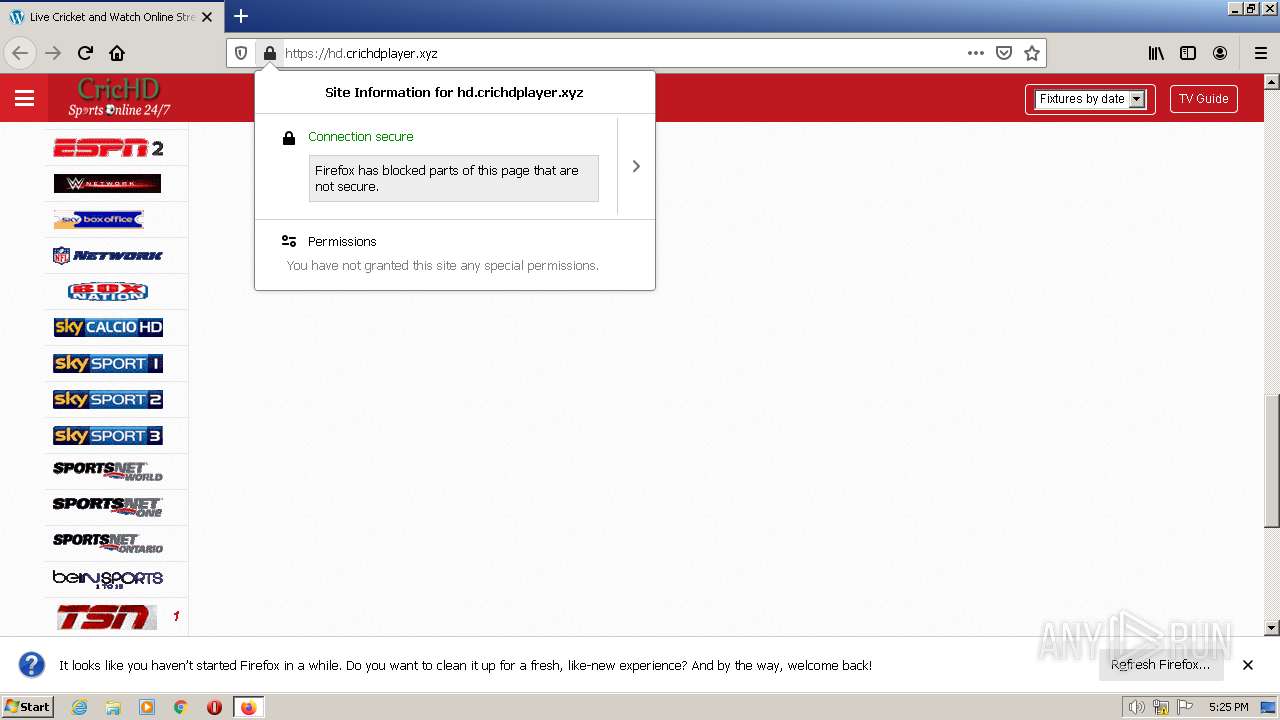Click the page vertical scrollbar thumb
Viewport: 1280px width, 720px height.
(x=1272, y=460)
